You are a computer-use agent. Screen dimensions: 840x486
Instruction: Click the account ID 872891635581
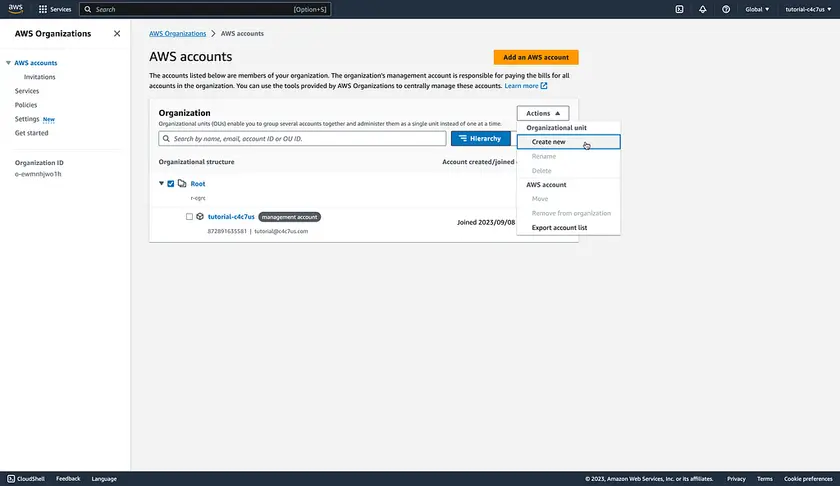[x=227, y=231]
